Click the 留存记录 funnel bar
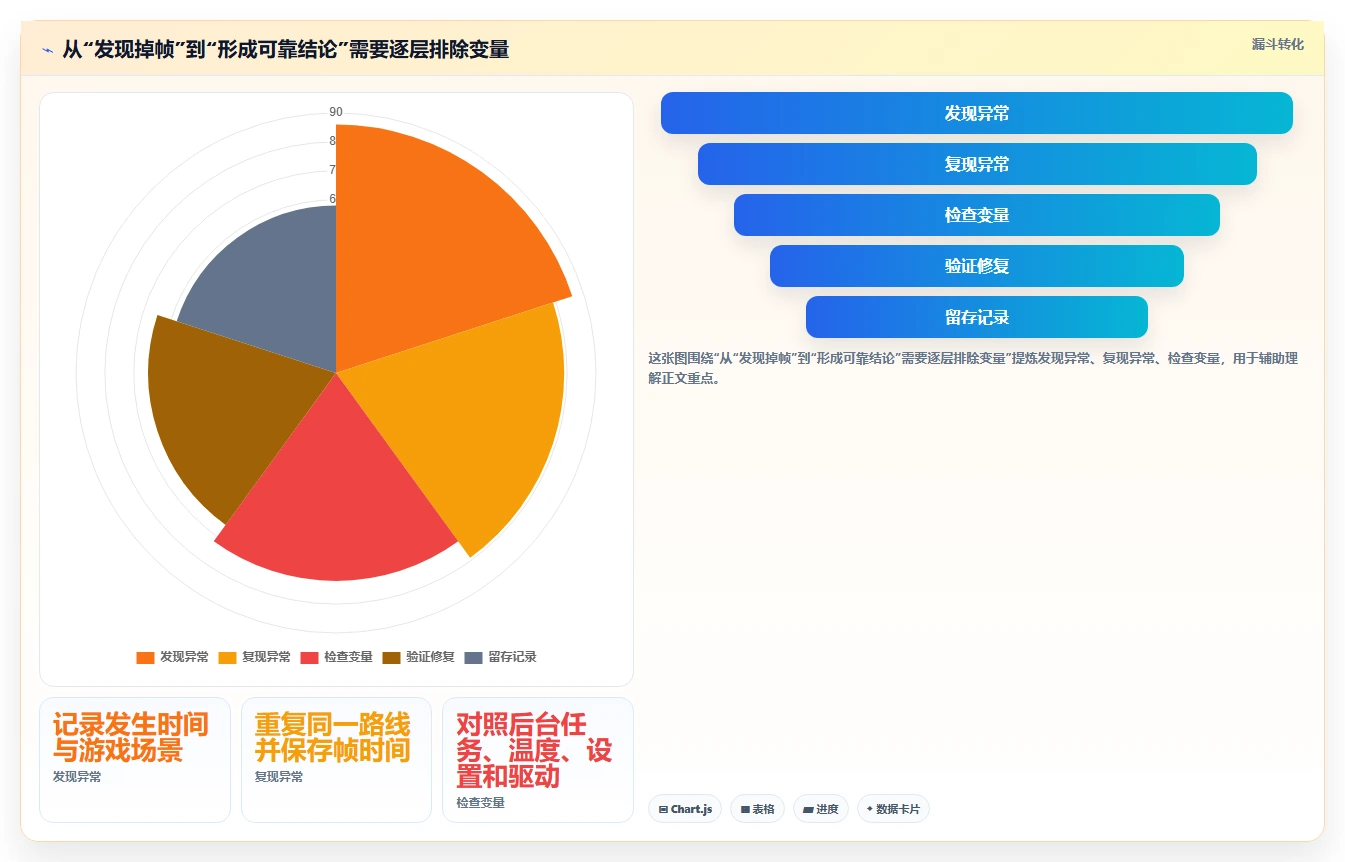Image resolution: width=1345 pixels, height=862 pixels. [x=976, y=317]
